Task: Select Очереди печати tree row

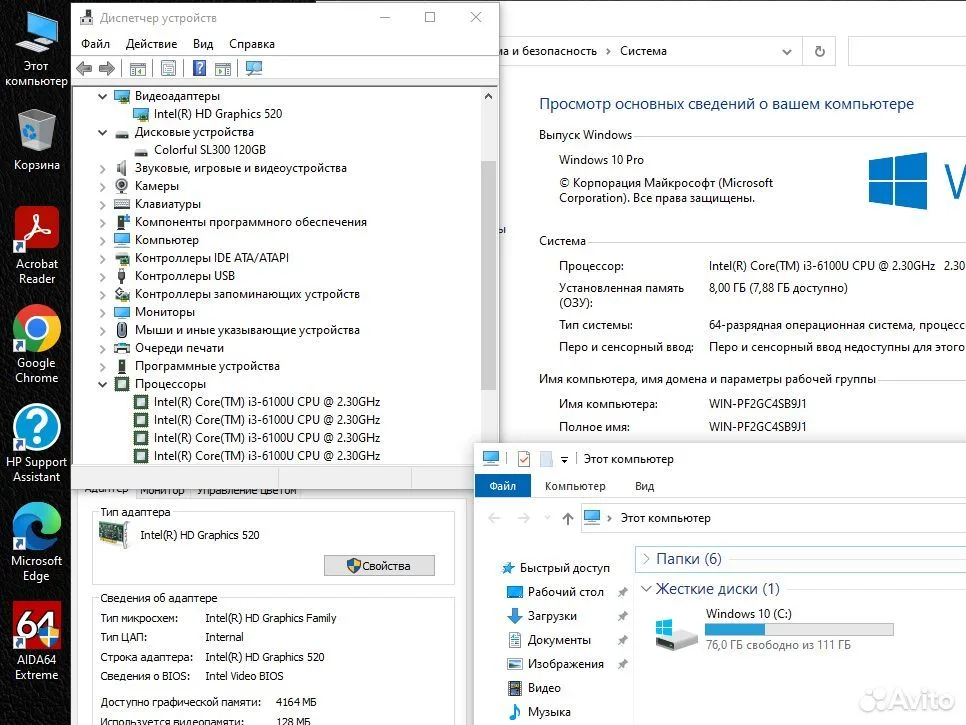Action: pyautogui.click(x=179, y=348)
